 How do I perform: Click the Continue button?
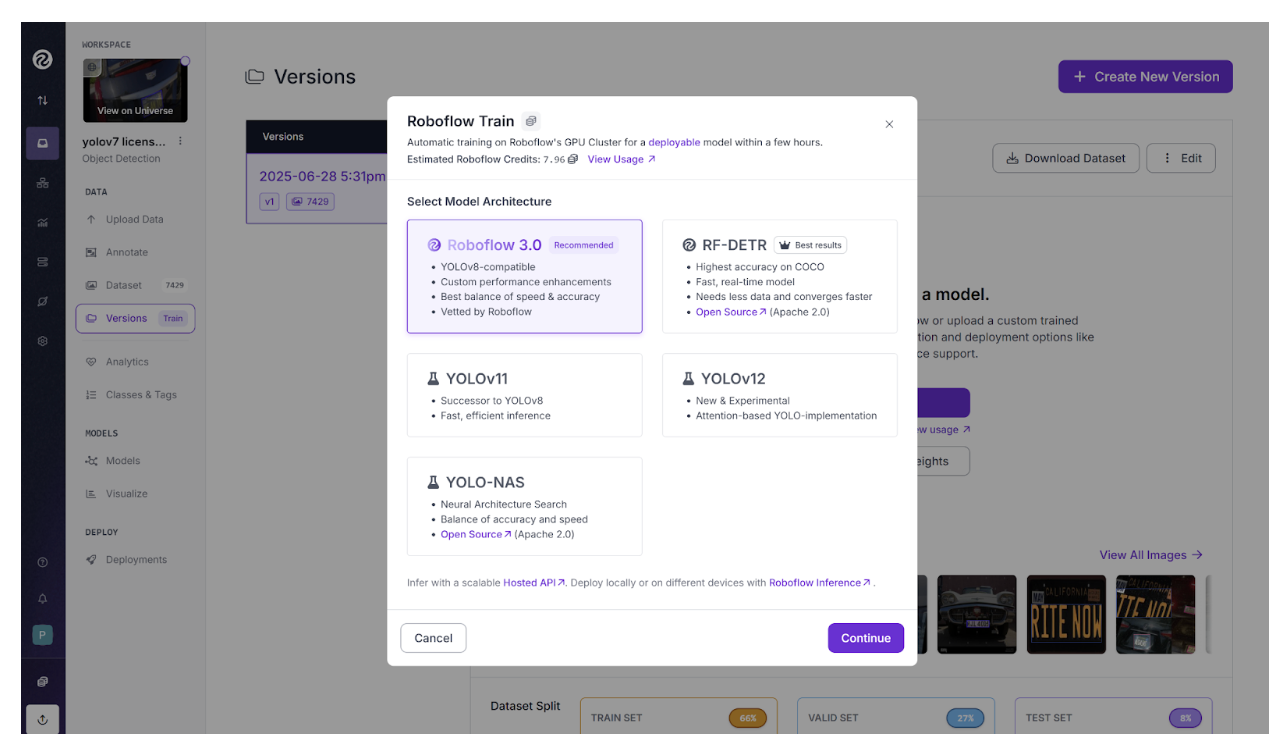point(865,638)
